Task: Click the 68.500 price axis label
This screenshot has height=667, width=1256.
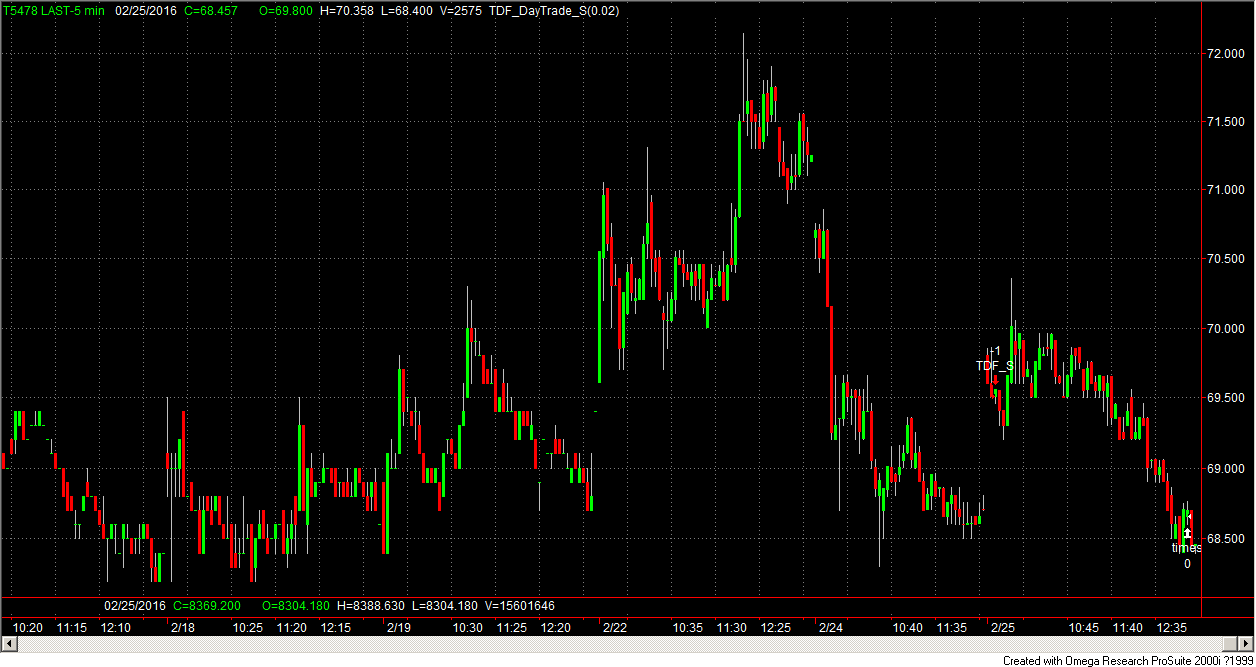Action: pos(1224,539)
